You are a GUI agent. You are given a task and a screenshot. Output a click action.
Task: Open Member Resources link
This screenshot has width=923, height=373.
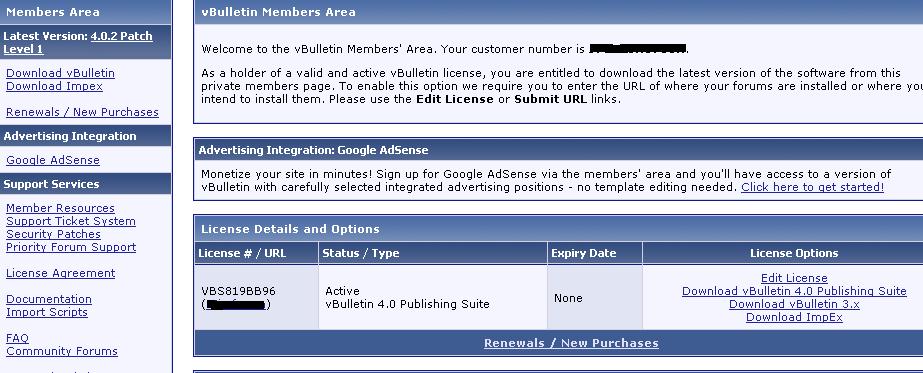pyautogui.click(x=60, y=208)
